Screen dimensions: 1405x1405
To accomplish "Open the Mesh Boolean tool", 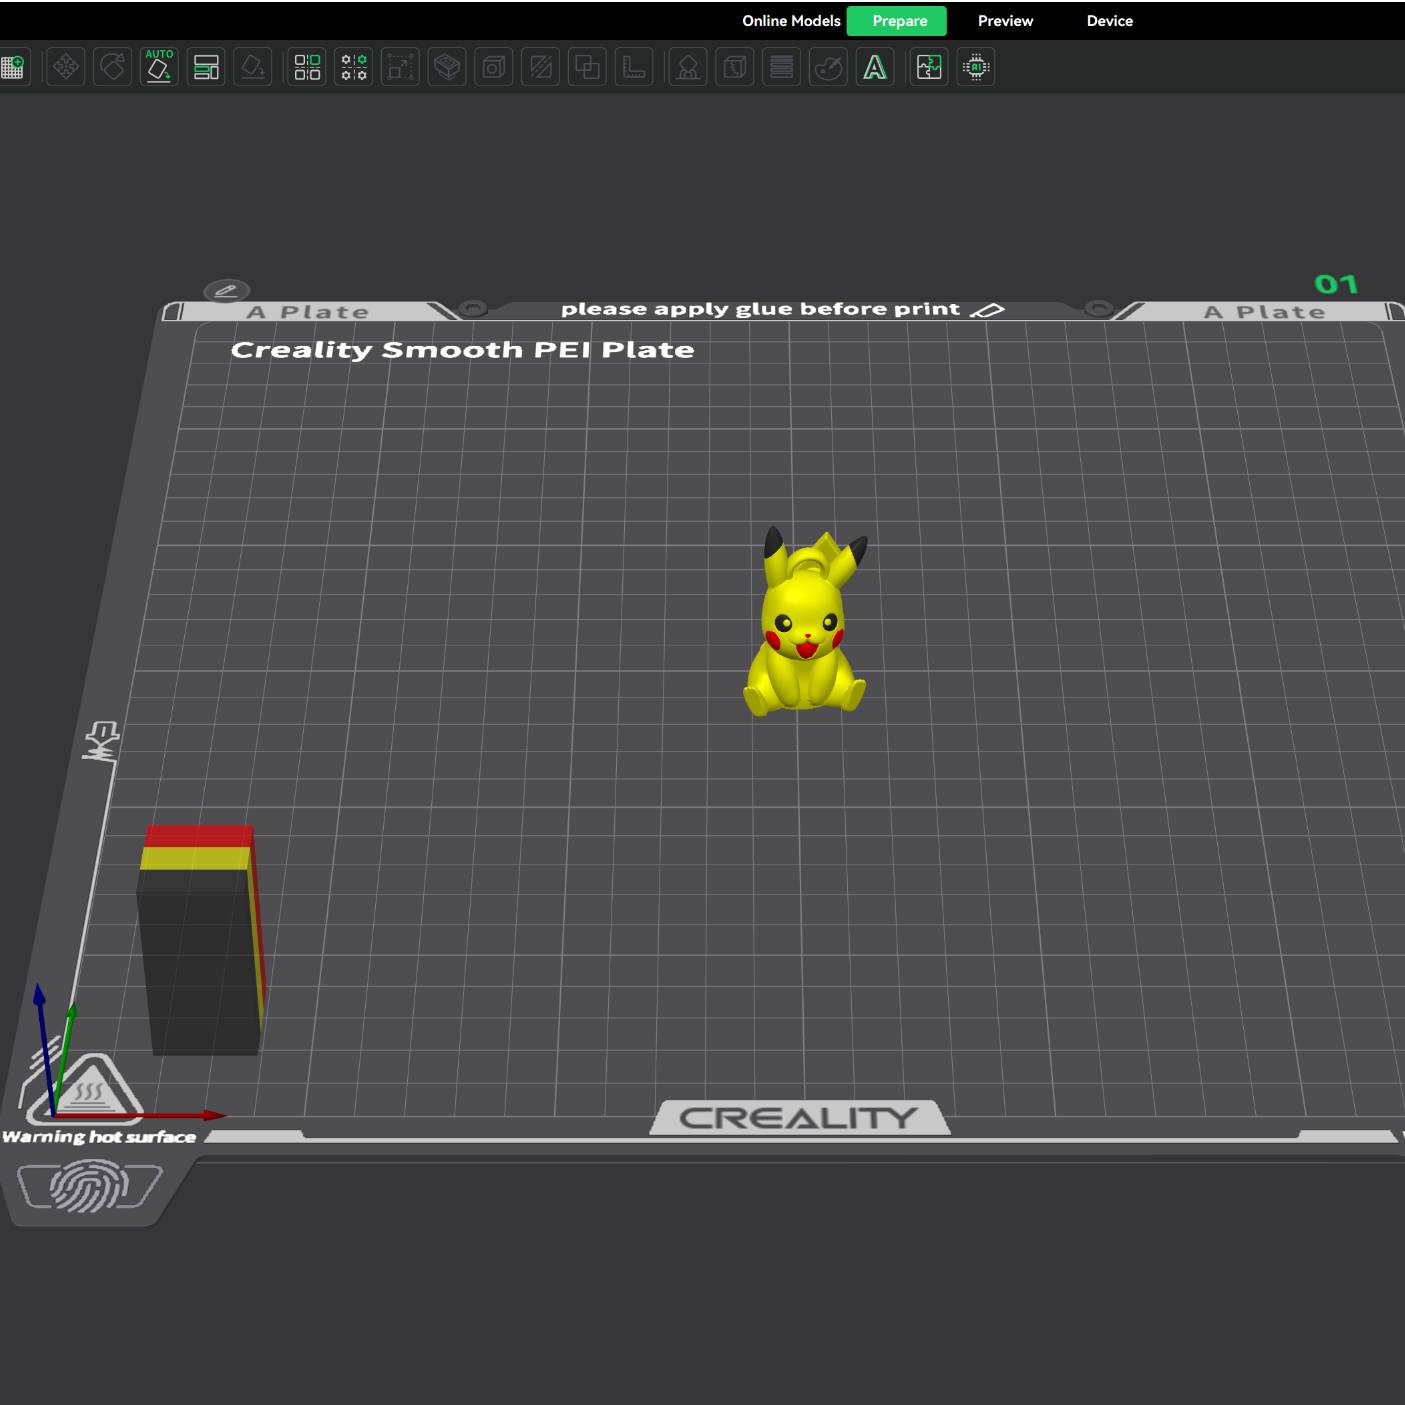I will [x=587, y=67].
